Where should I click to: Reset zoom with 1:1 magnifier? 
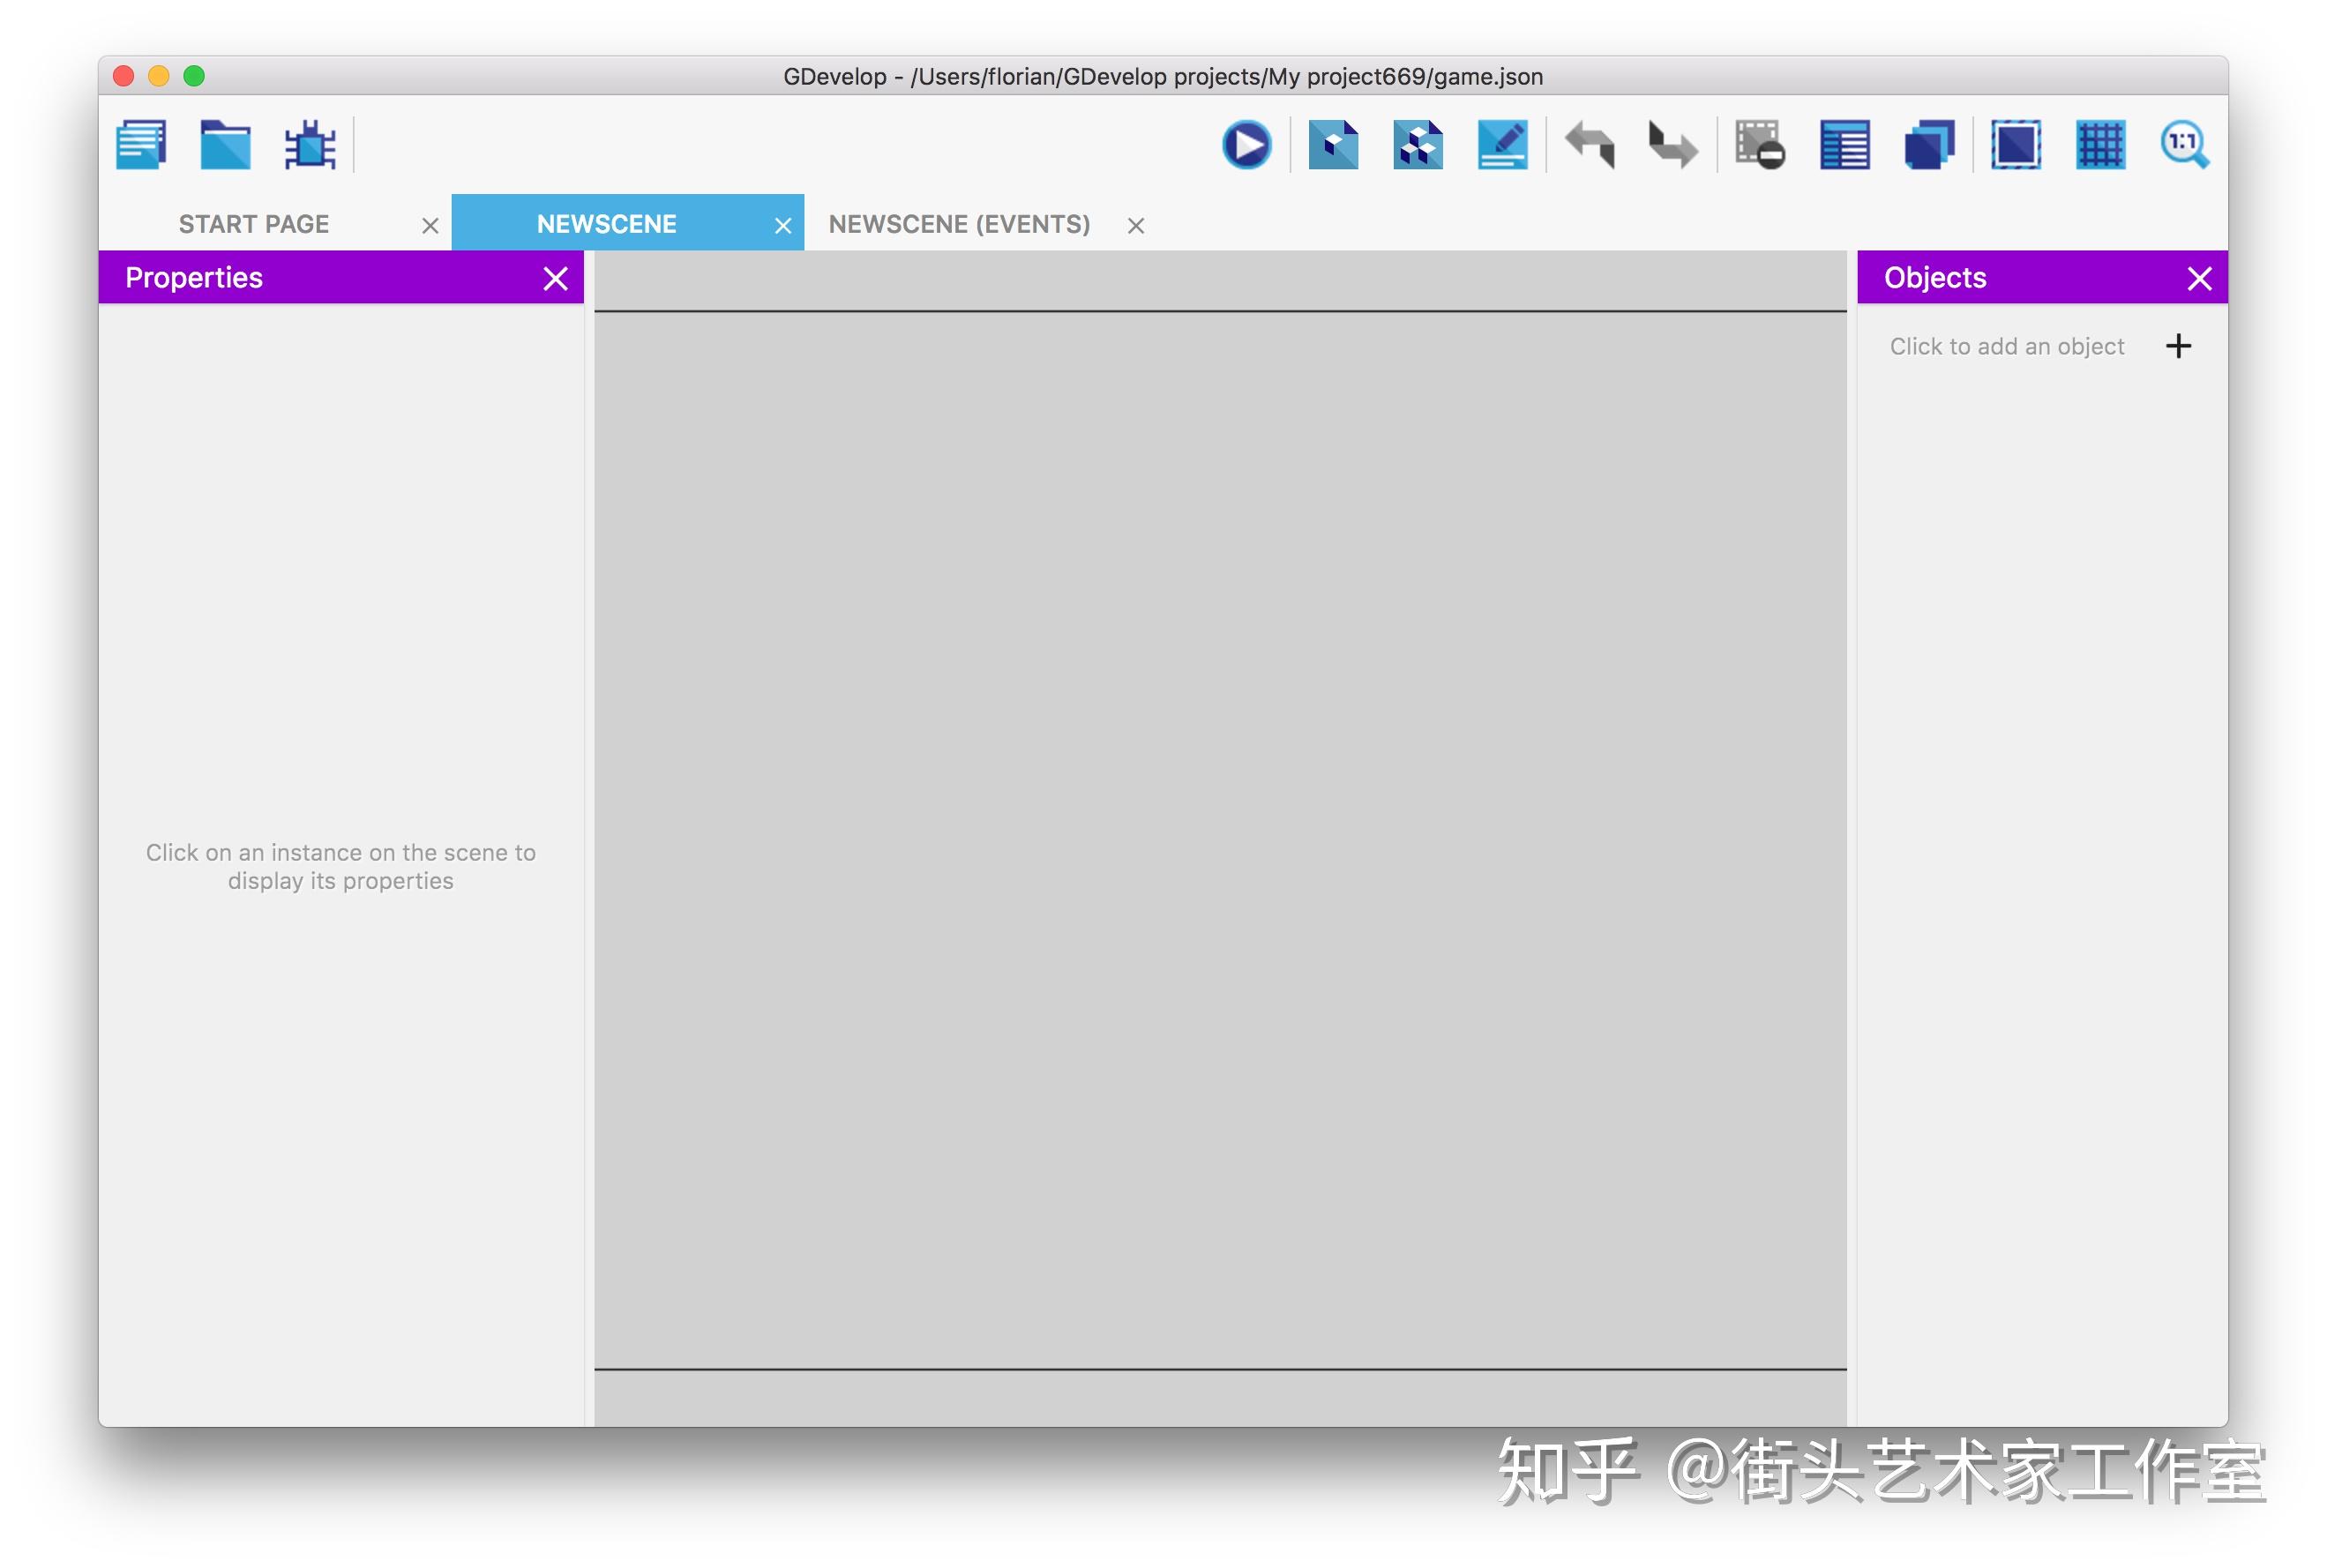pyautogui.click(x=2184, y=145)
